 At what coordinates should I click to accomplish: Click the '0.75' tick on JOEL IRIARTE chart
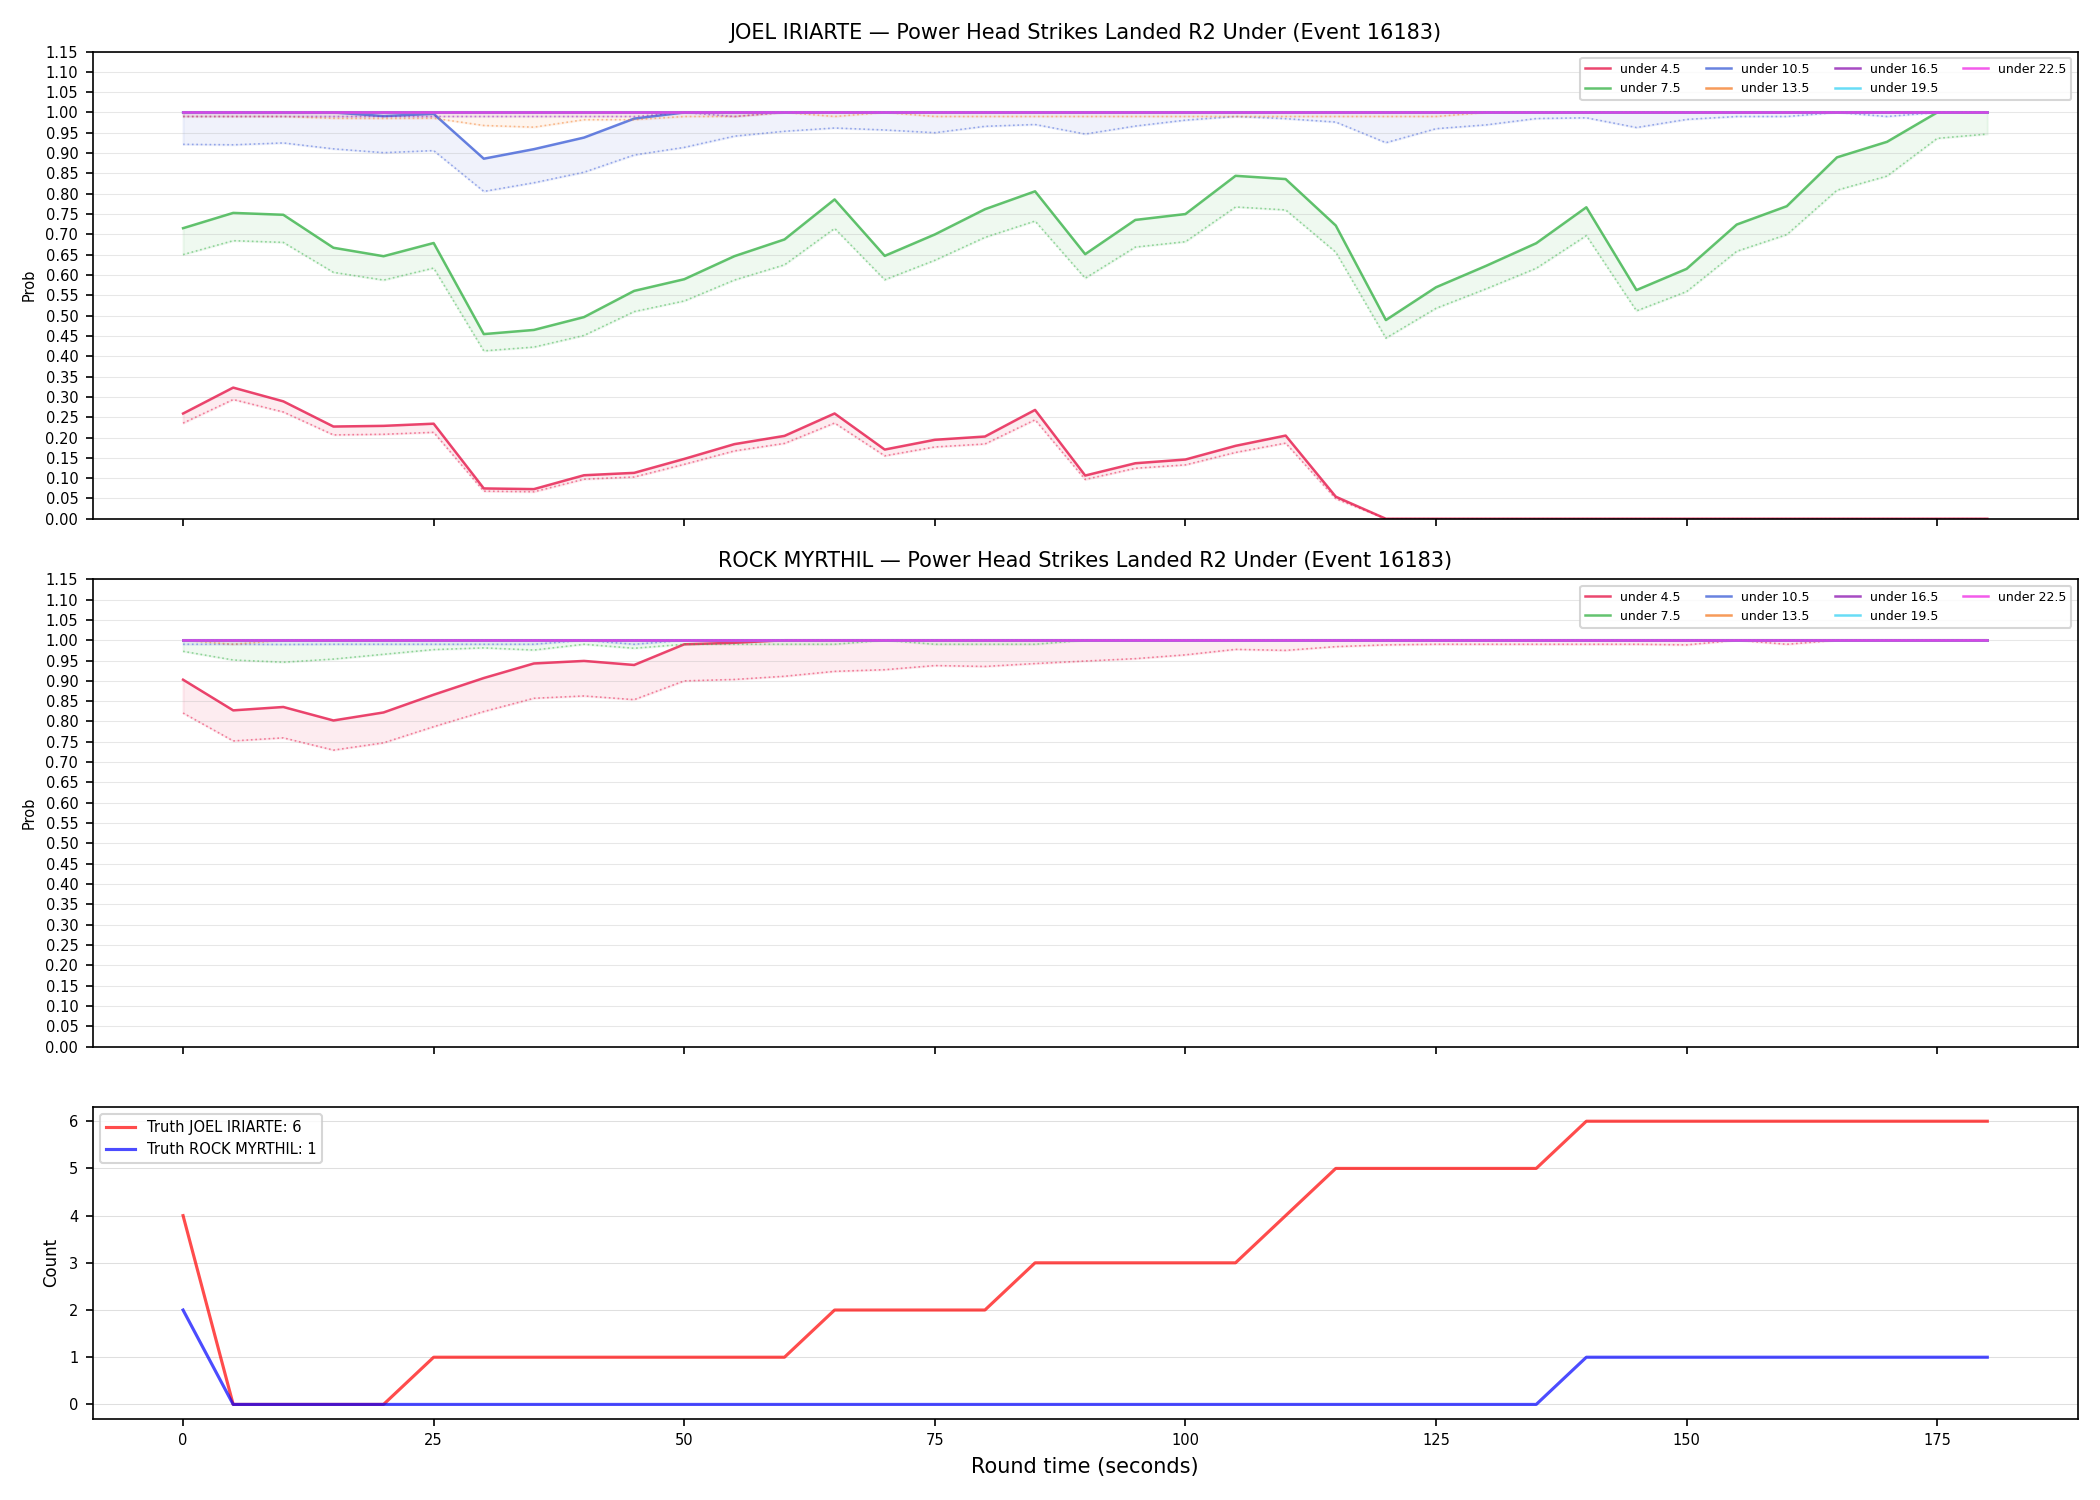62,214
